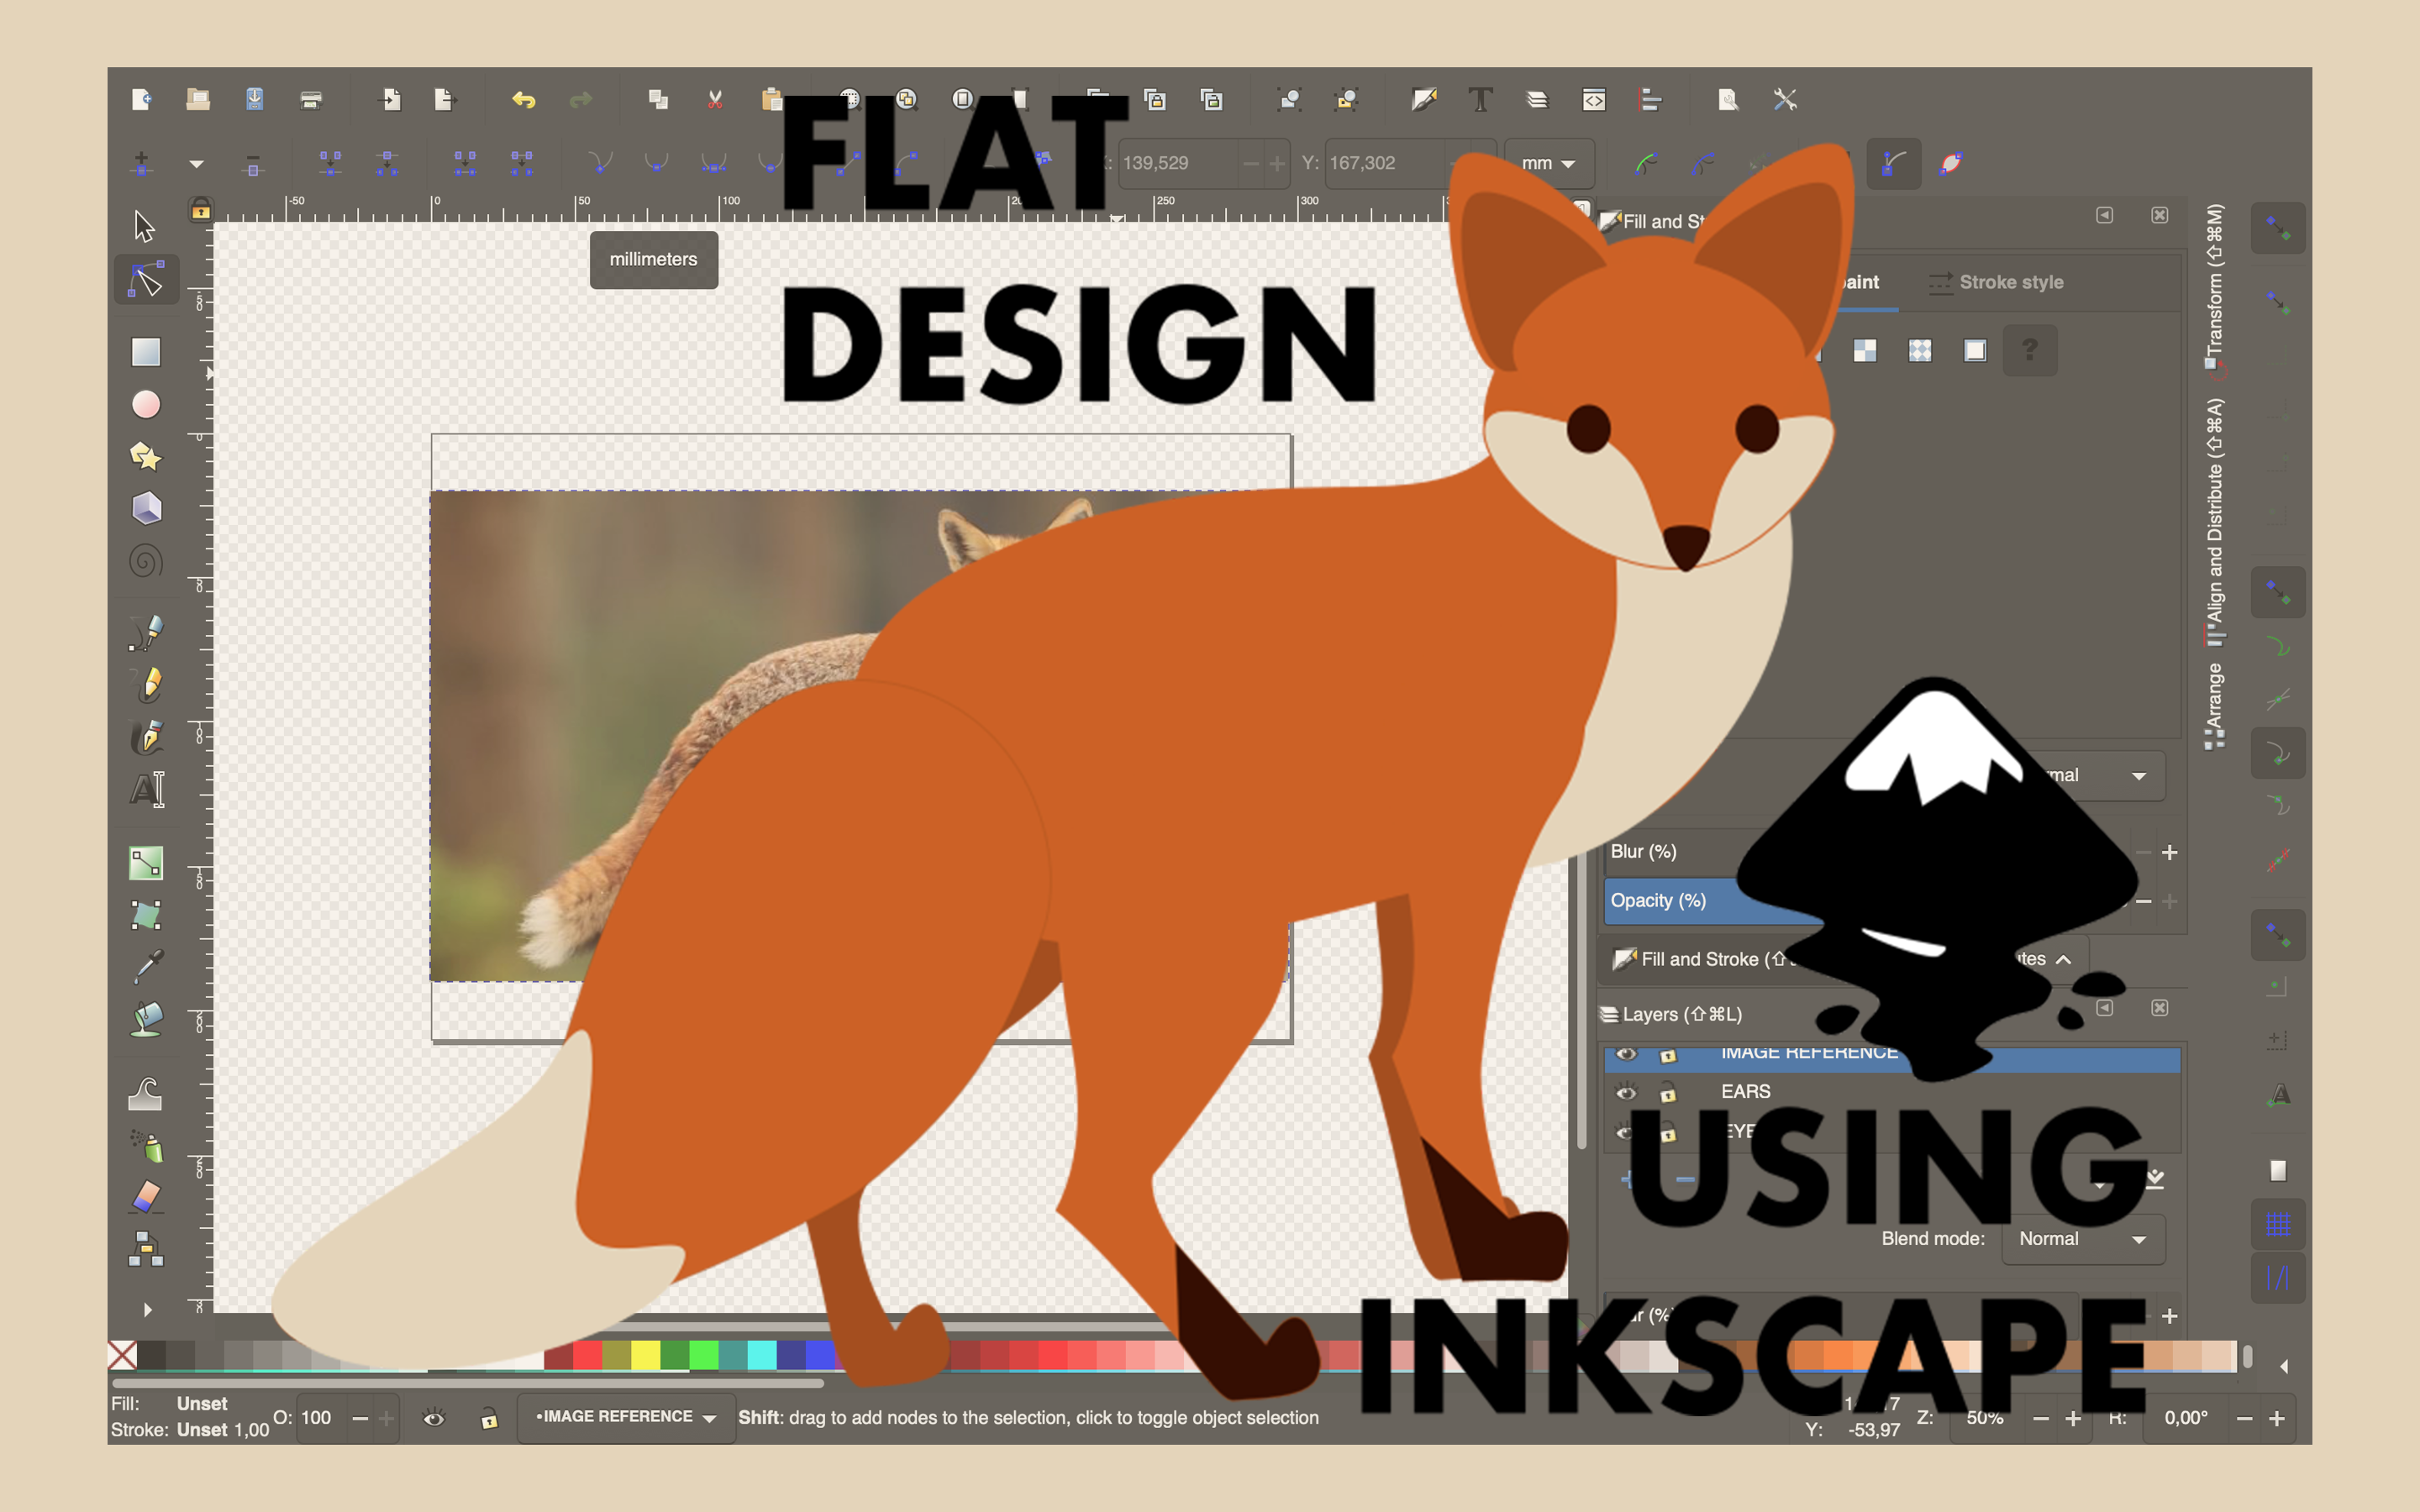
Task: Click the Print document icon
Action: [x=311, y=99]
